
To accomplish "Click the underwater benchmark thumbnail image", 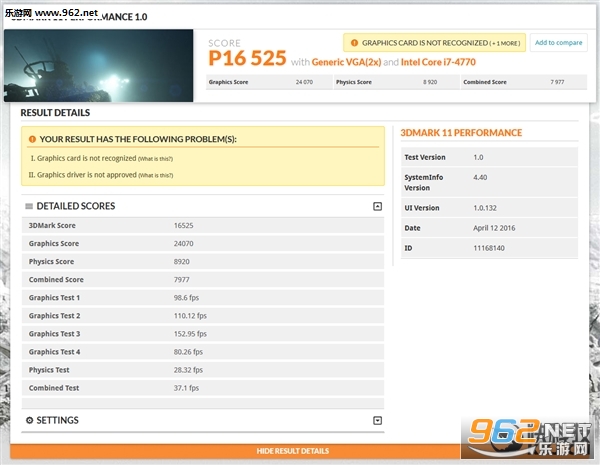I will click(x=99, y=65).
